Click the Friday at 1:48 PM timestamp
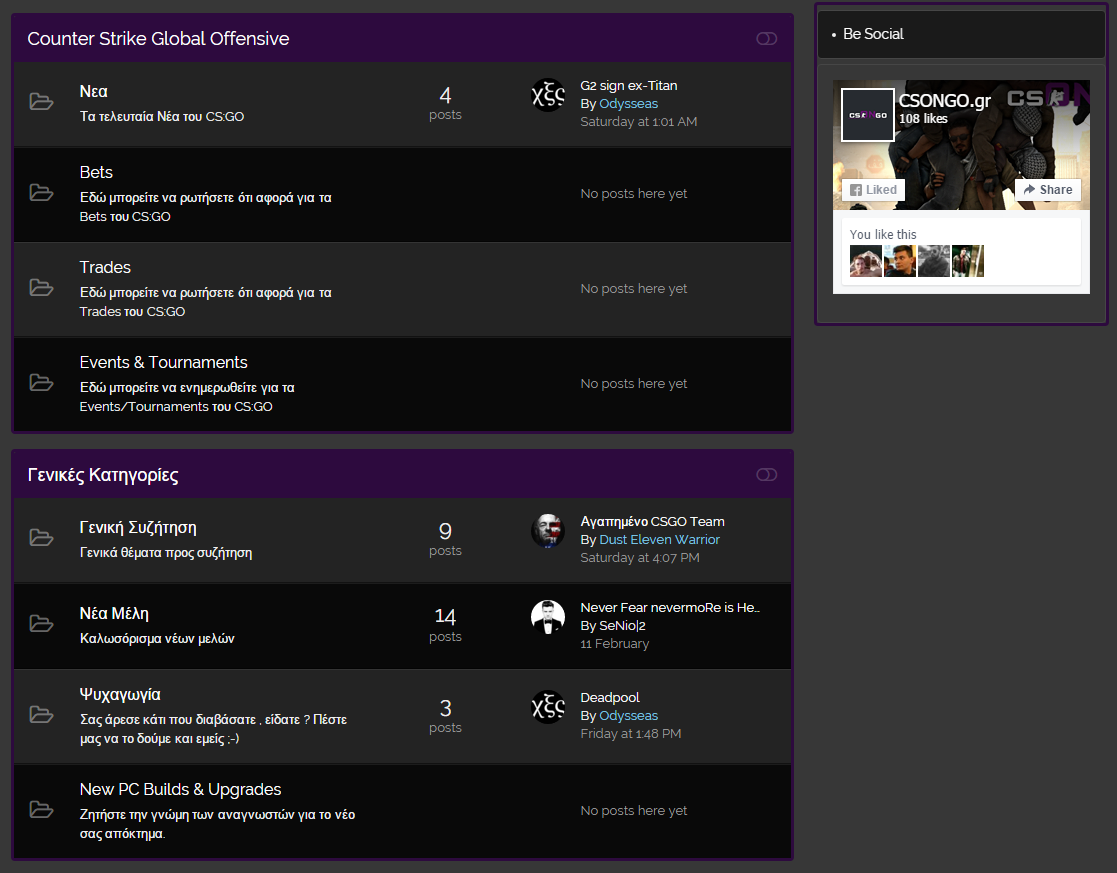This screenshot has width=1117, height=873. [630, 733]
